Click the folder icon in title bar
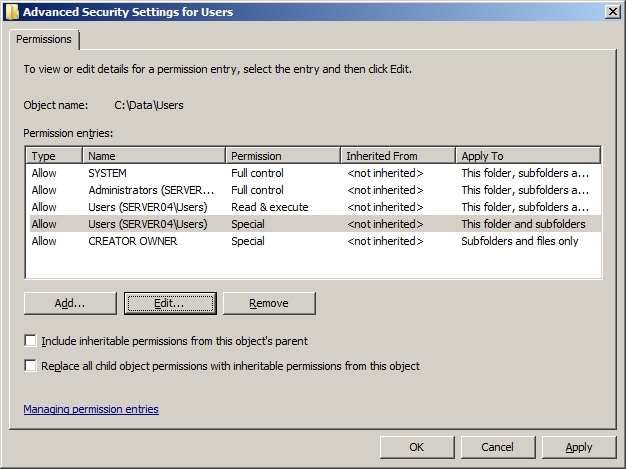The height and width of the screenshot is (469, 626). click(x=11, y=11)
